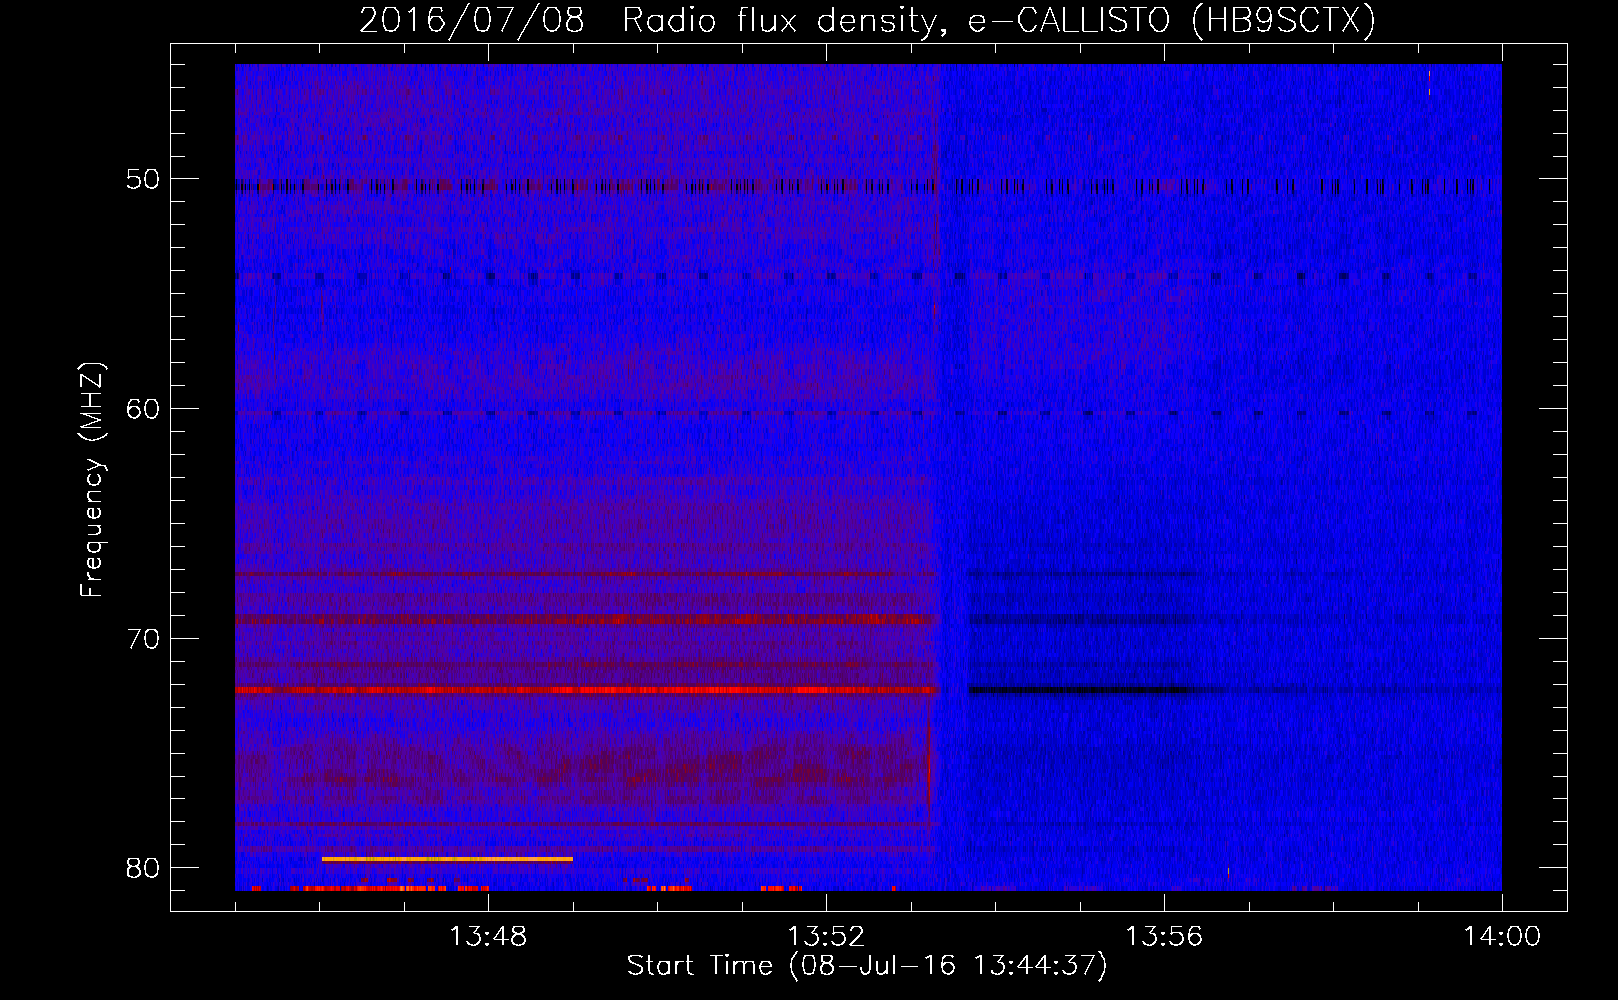Click the '60' frequency tick label
This screenshot has height=1000, width=1618.
pos(143,408)
